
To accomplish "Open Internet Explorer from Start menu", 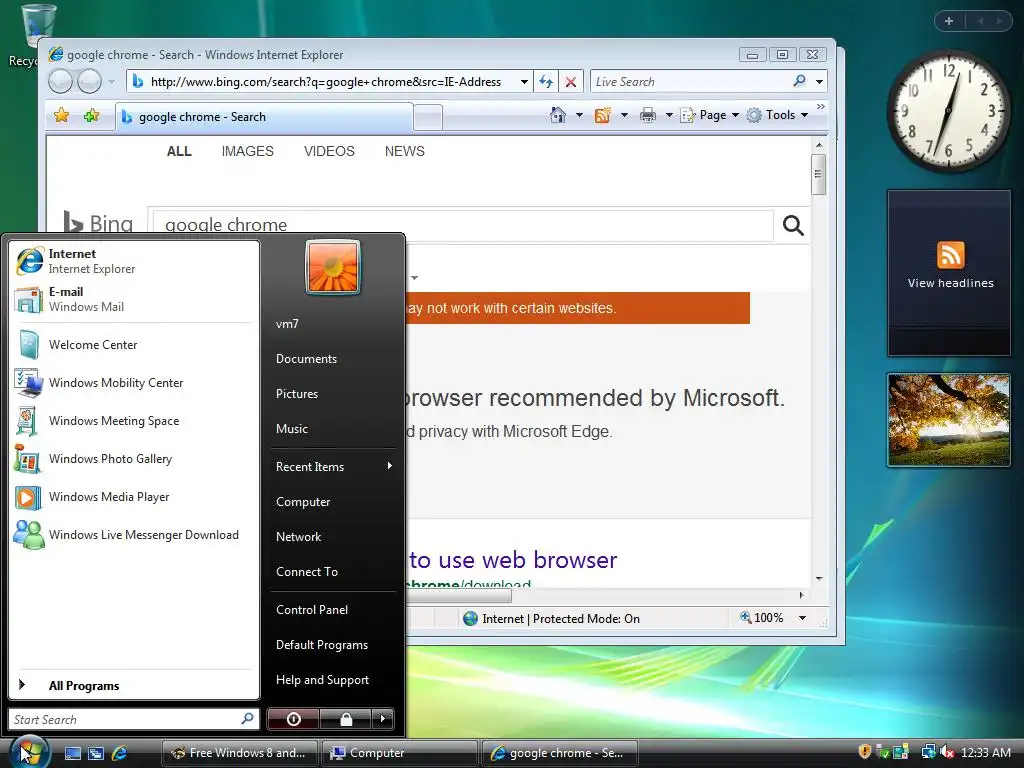I will click(x=134, y=261).
